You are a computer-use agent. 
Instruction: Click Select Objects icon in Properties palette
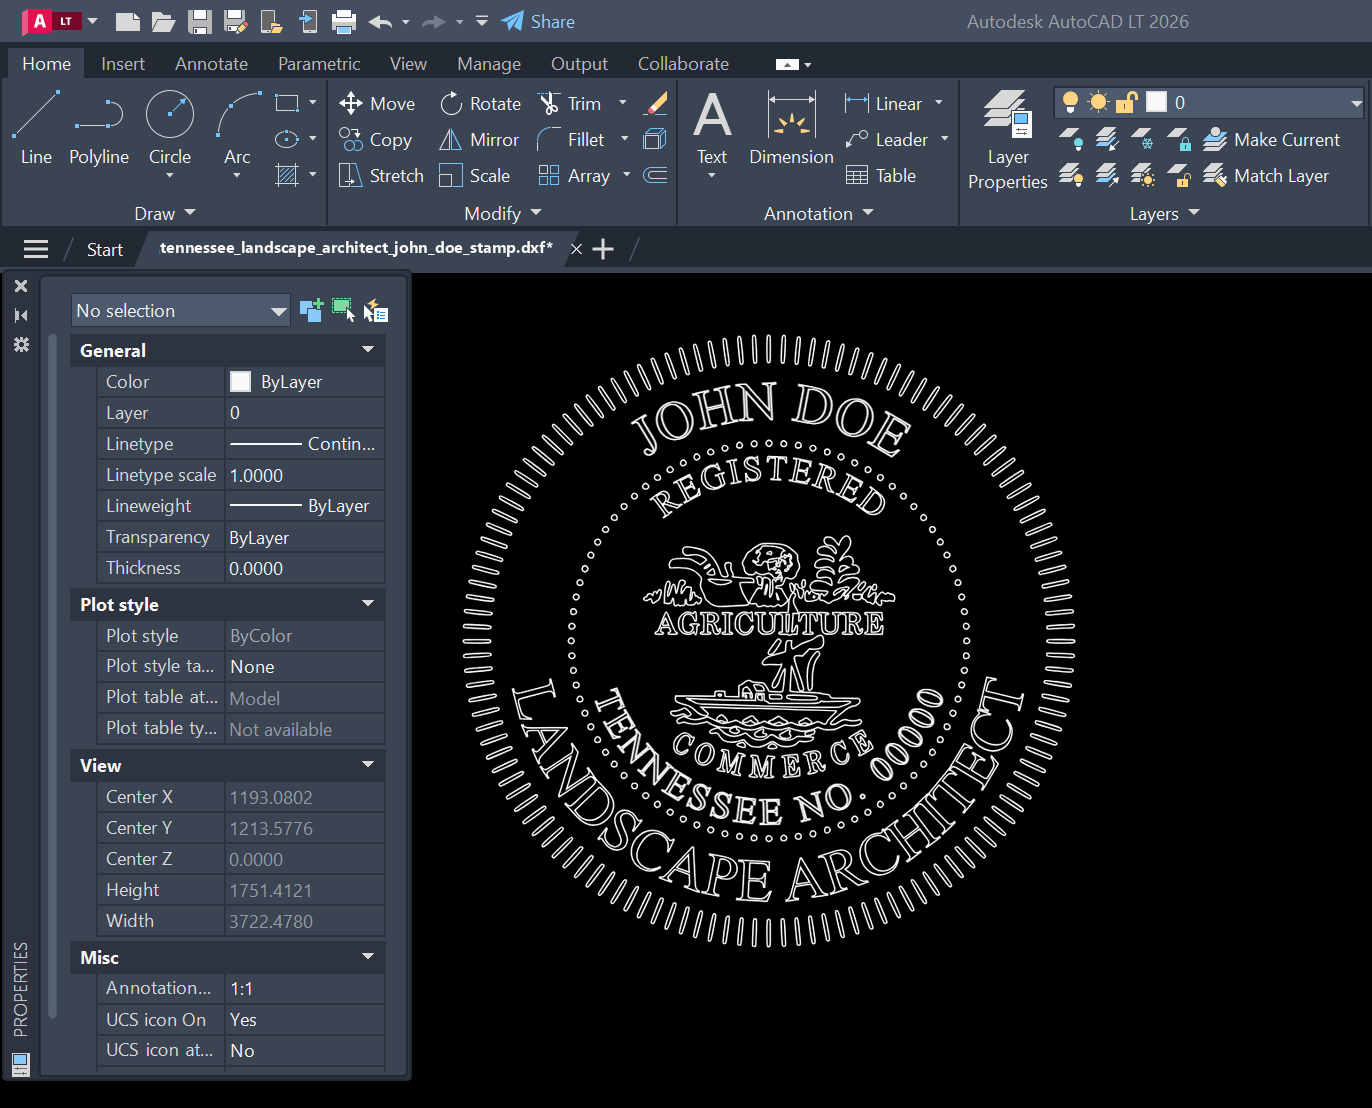coord(343,310)
